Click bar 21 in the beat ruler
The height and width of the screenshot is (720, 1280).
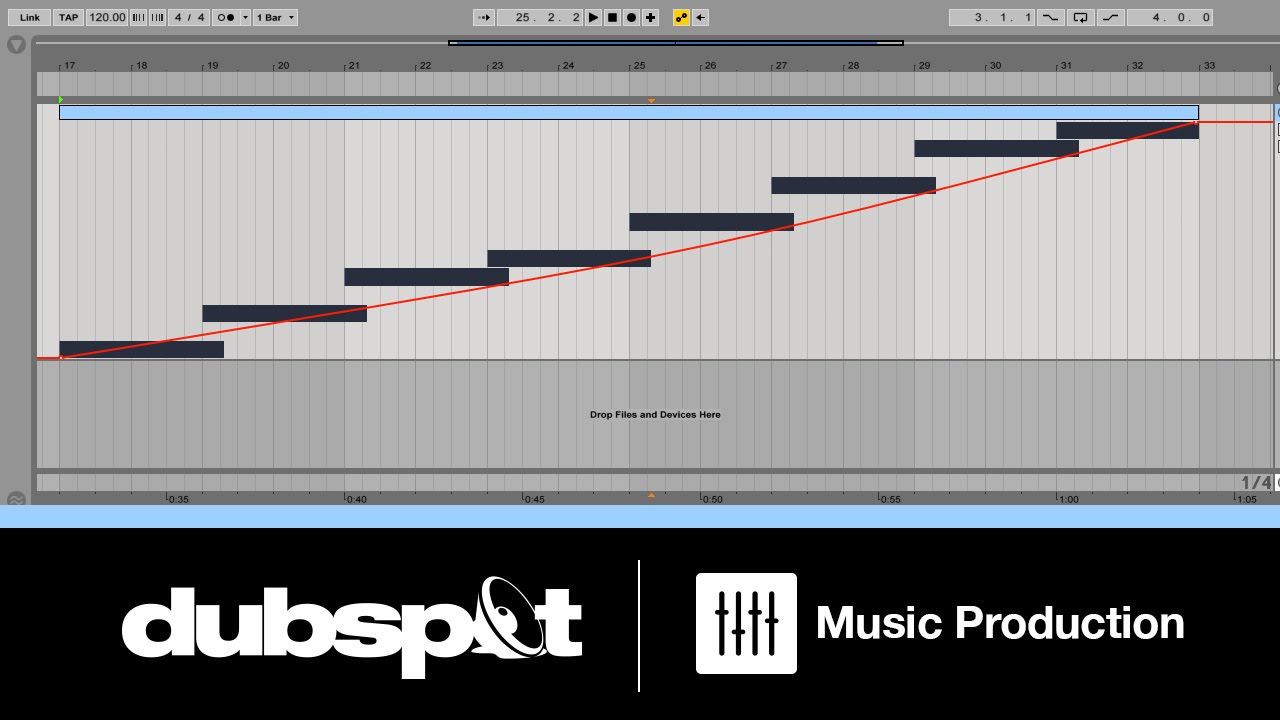point(354,66)
